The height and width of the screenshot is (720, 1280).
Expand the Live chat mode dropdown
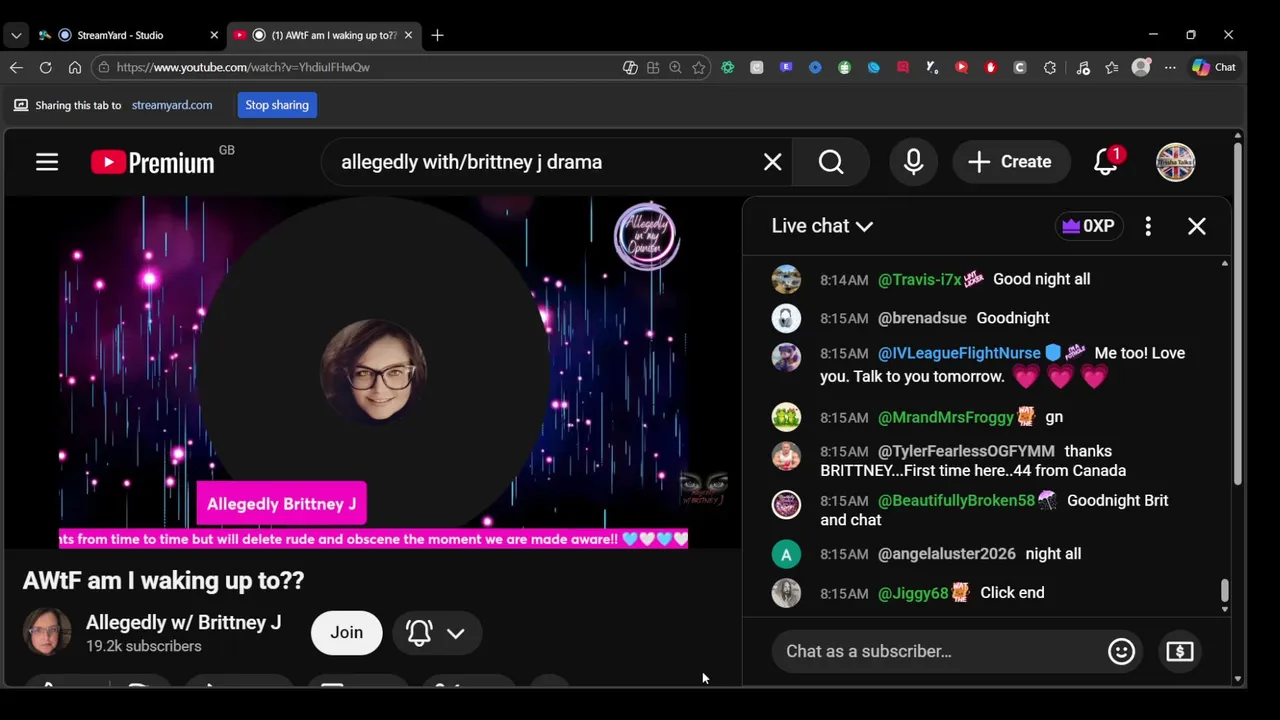(x=822, y=226)
